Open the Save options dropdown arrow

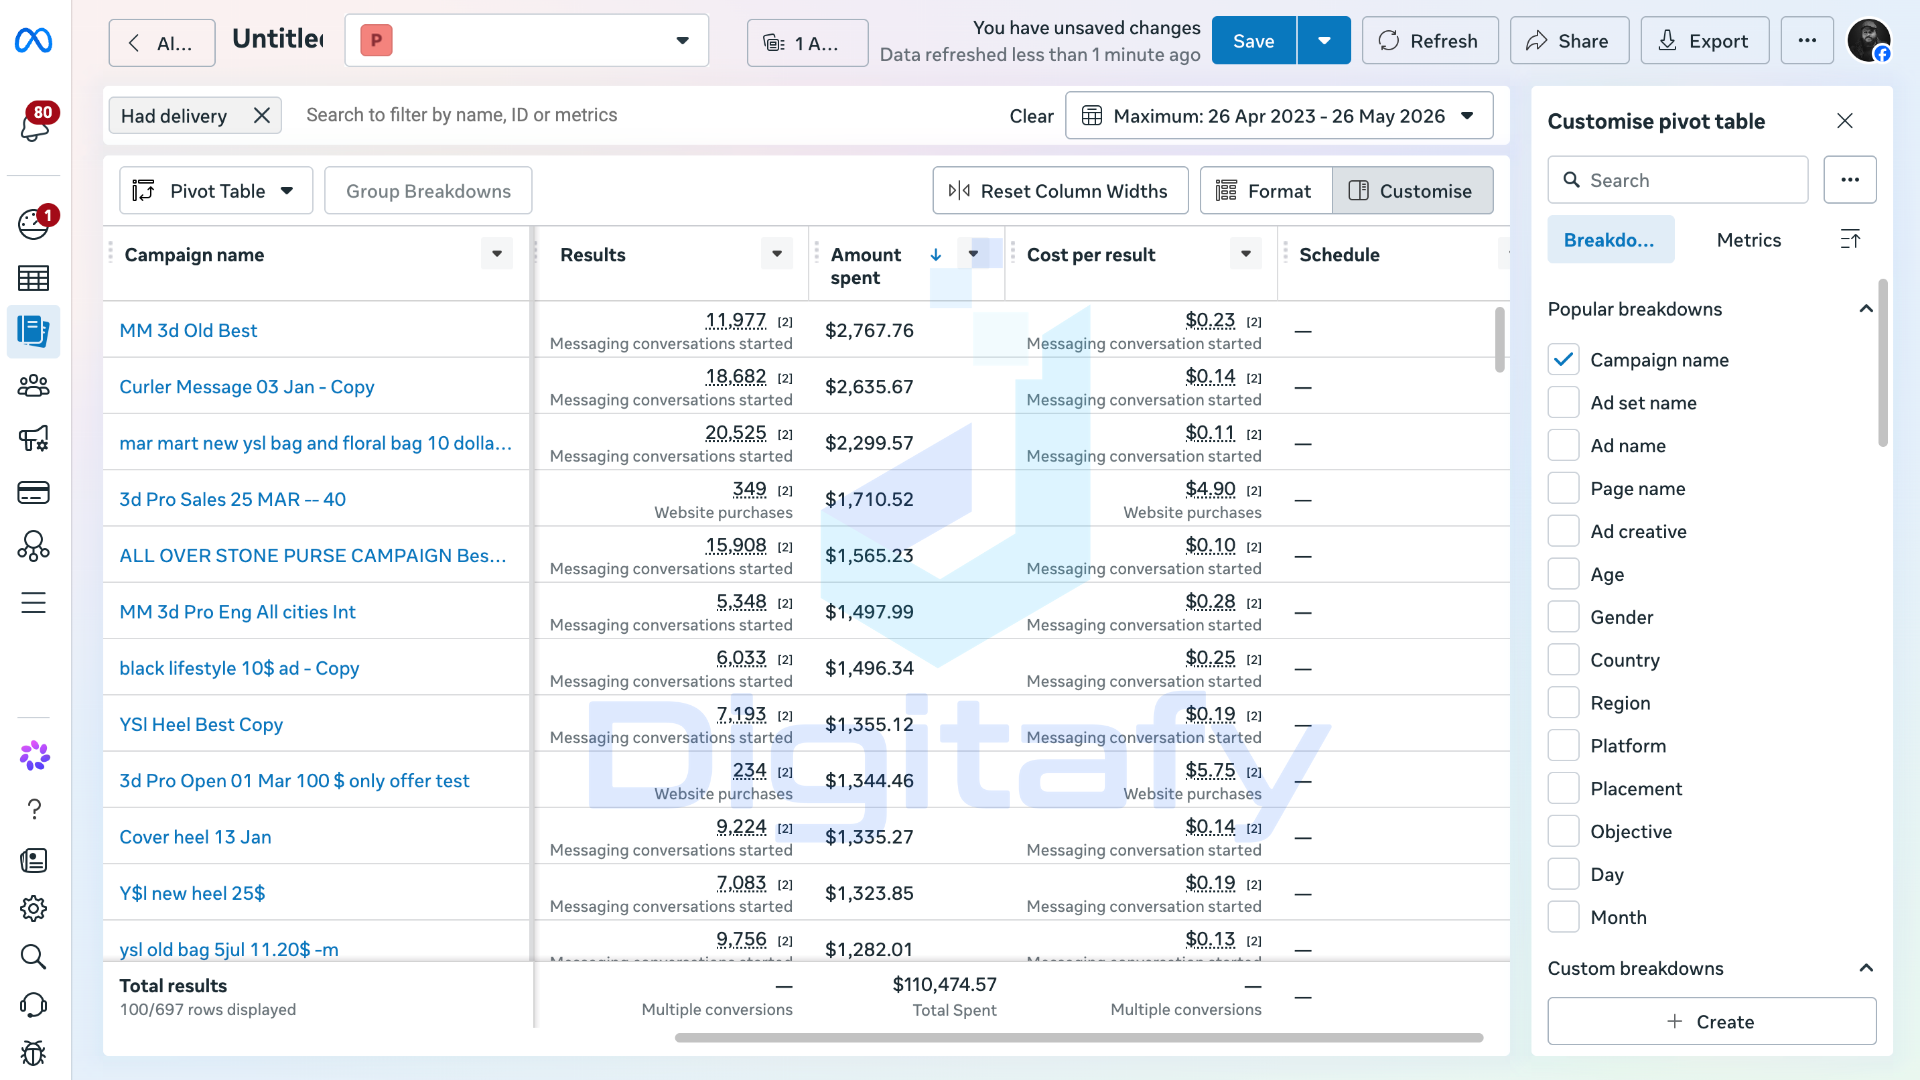click(1324, 41)
